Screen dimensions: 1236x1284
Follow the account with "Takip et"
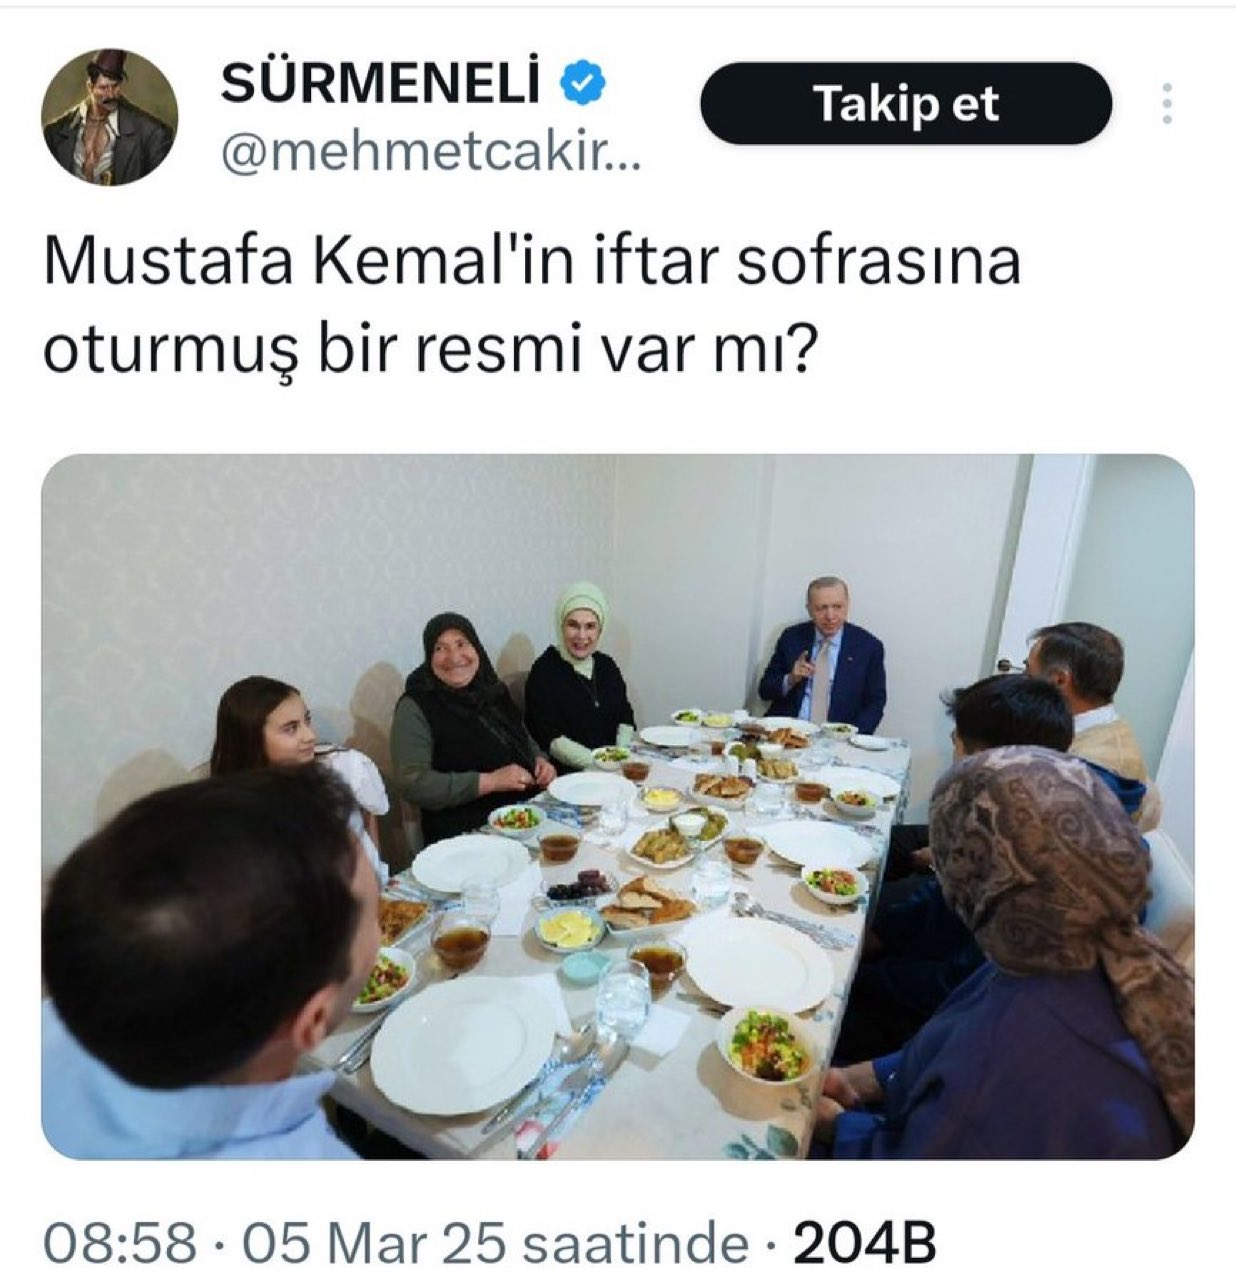point(906,104)
